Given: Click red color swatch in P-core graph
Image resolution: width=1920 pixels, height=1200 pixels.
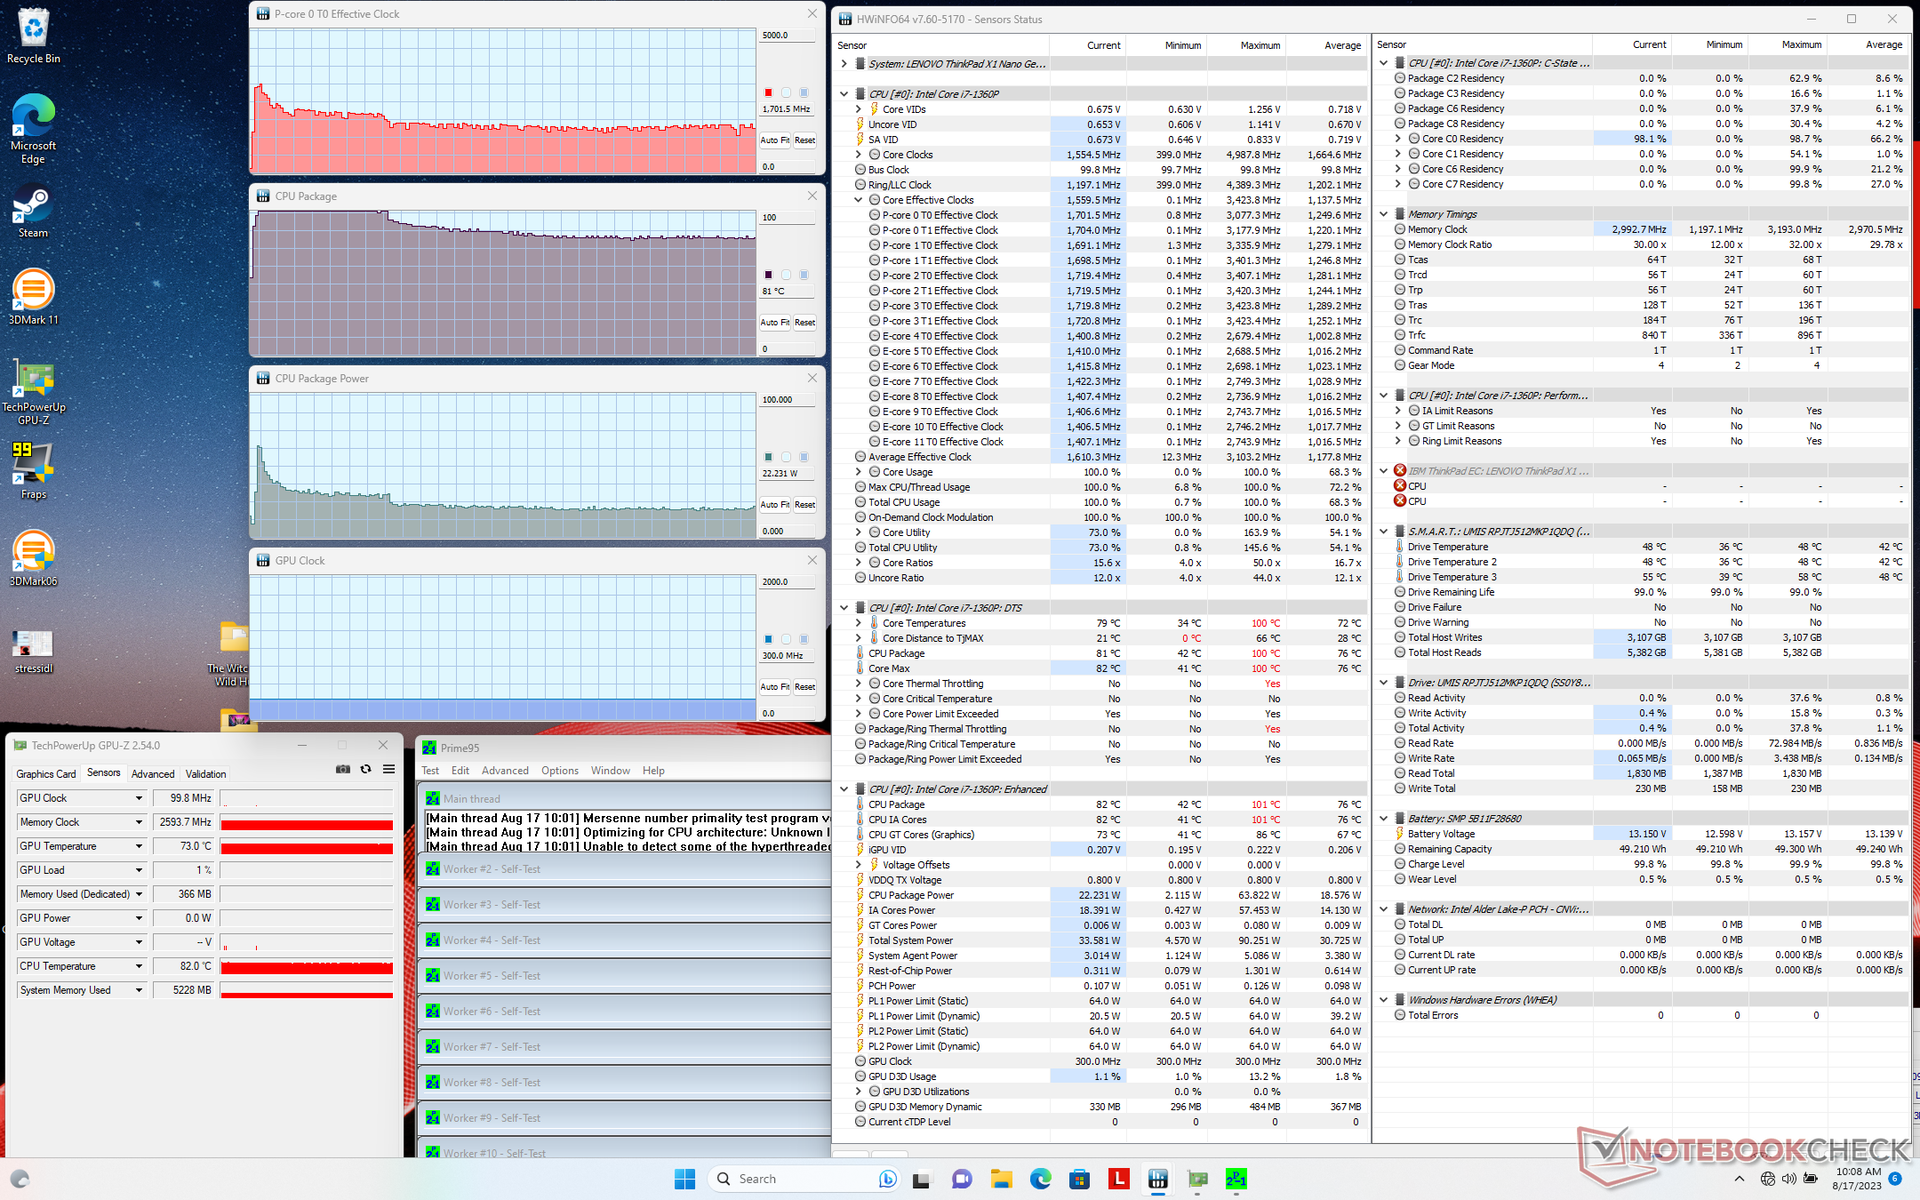Looking at the screenshot, I should point(768,92).
